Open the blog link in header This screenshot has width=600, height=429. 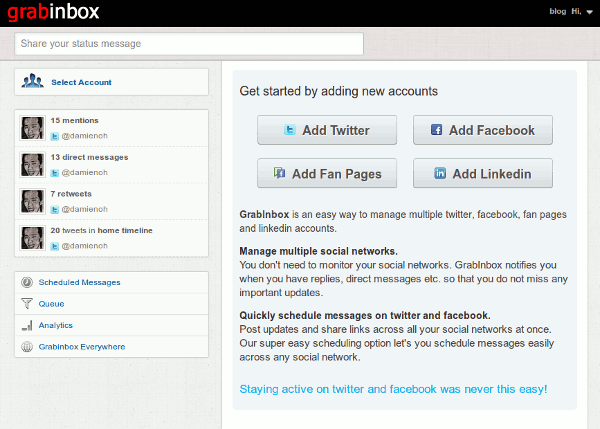(x=558, y=11)
